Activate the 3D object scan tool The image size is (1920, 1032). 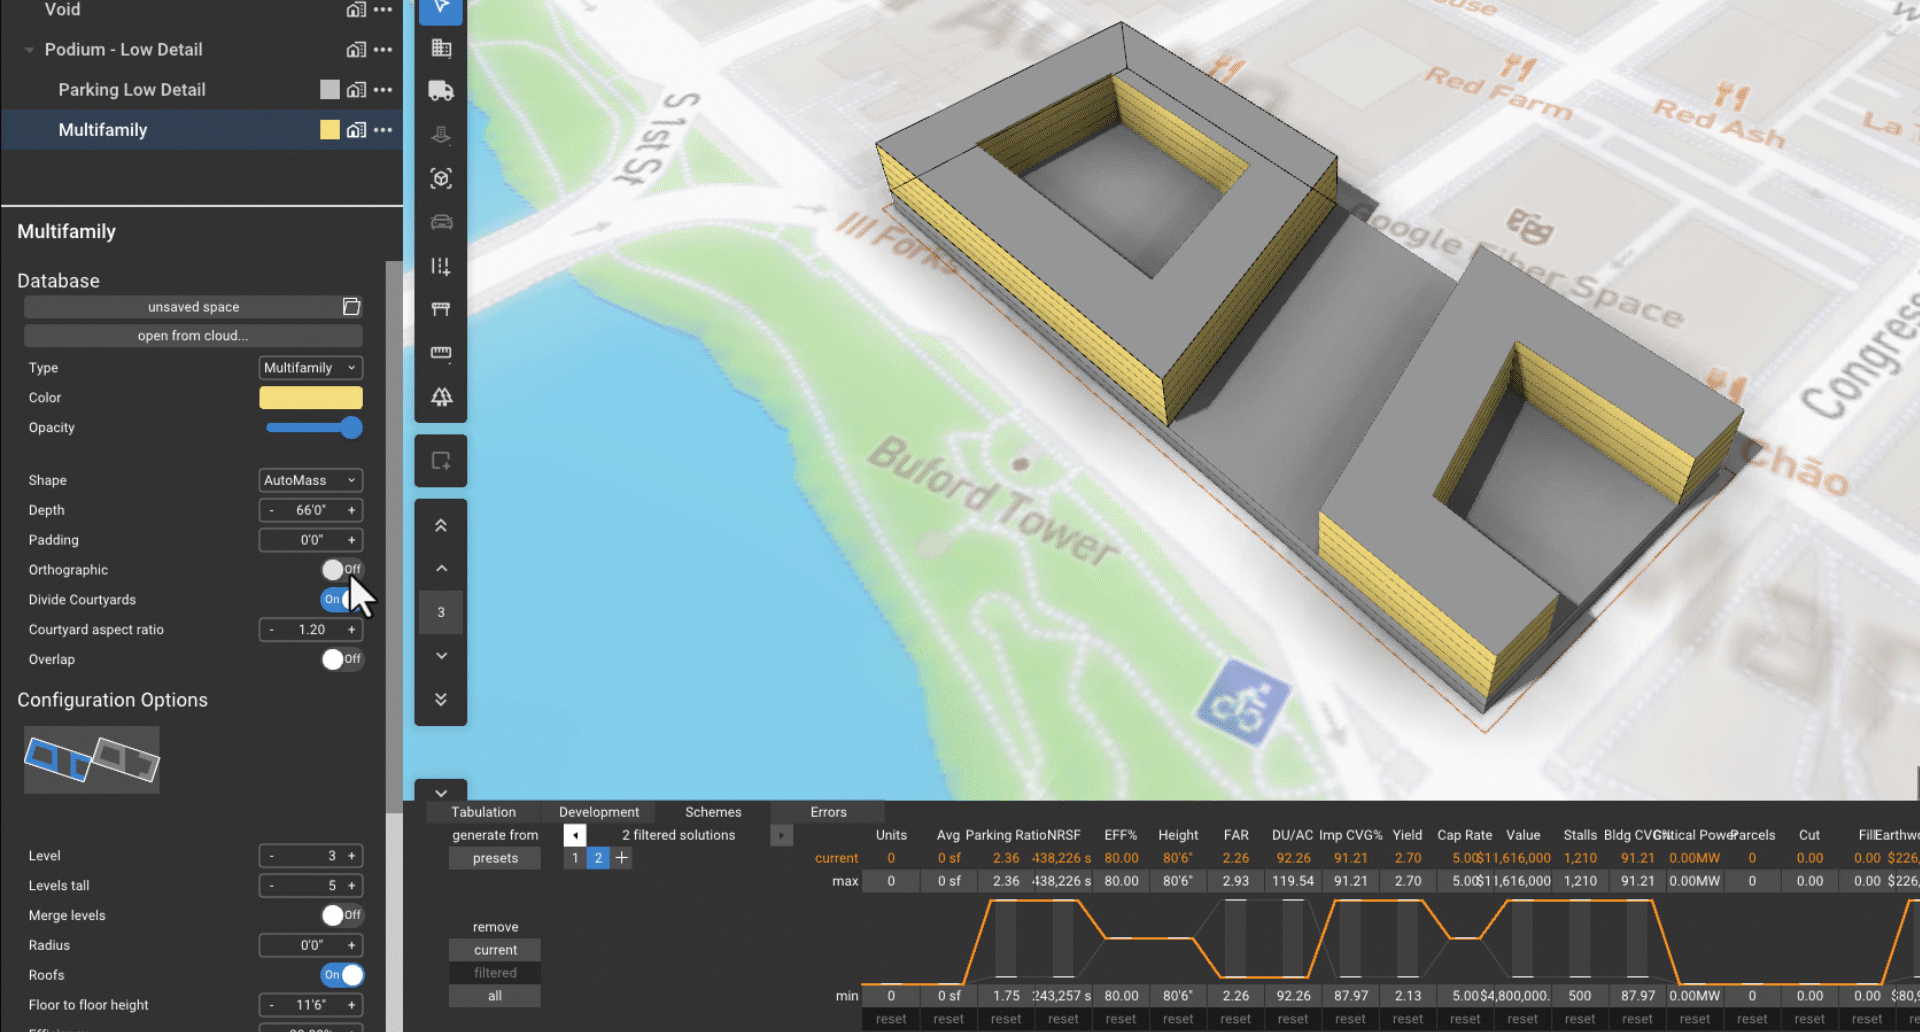(x=441, y=178)
